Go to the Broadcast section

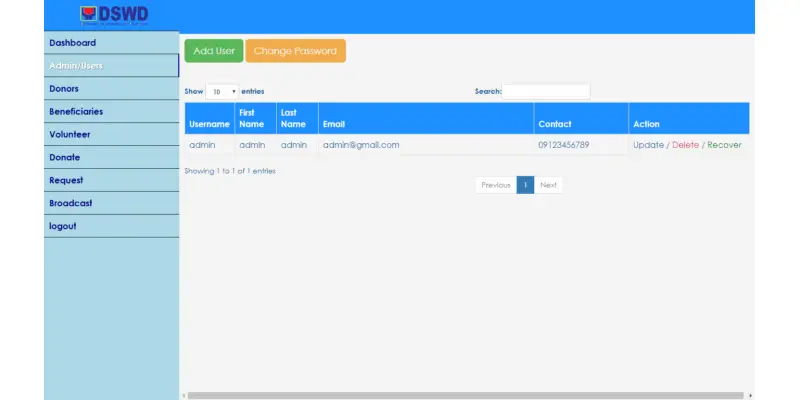coord(111,203)
